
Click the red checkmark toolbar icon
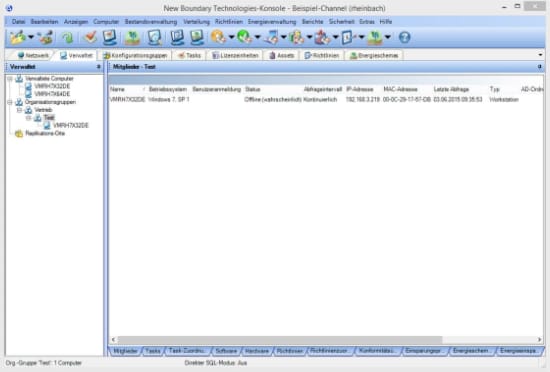click(x=90, y=37)
